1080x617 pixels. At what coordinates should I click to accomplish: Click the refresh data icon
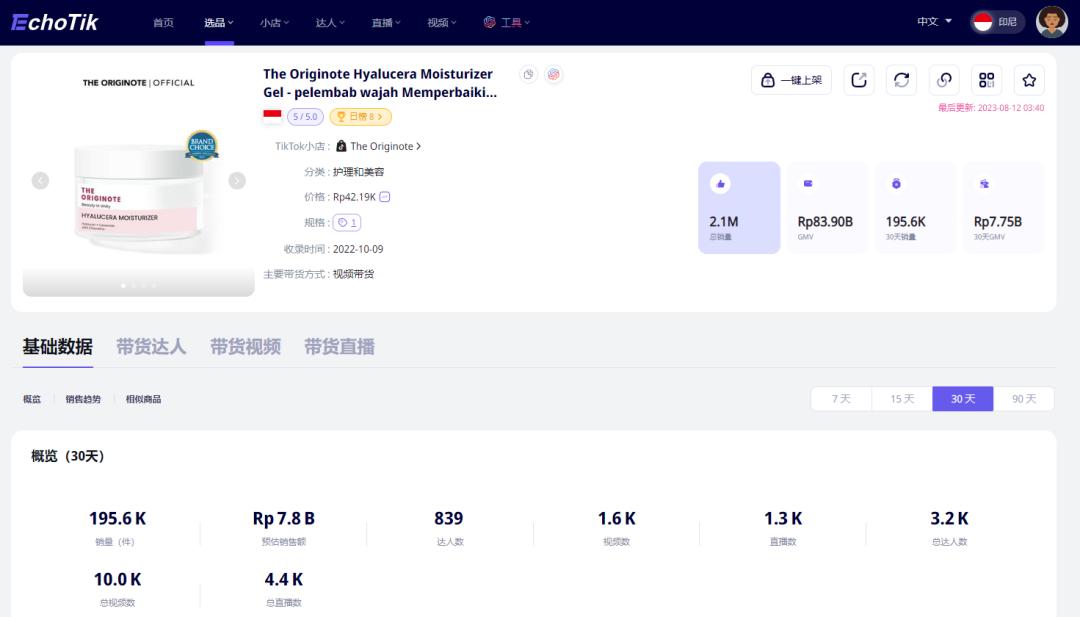pos(902,80)
